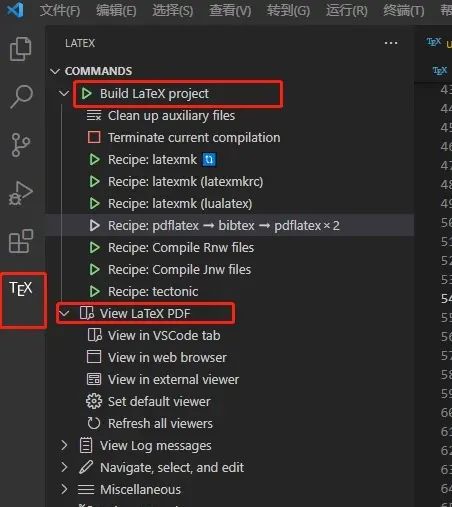Click the View LaTeX PDF preview icon

[87, 313]
